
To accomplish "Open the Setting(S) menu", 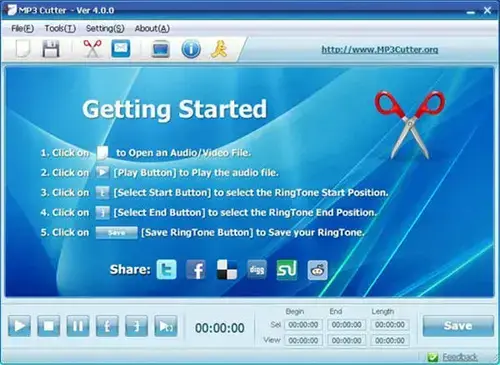I will [x=105, y=29].
